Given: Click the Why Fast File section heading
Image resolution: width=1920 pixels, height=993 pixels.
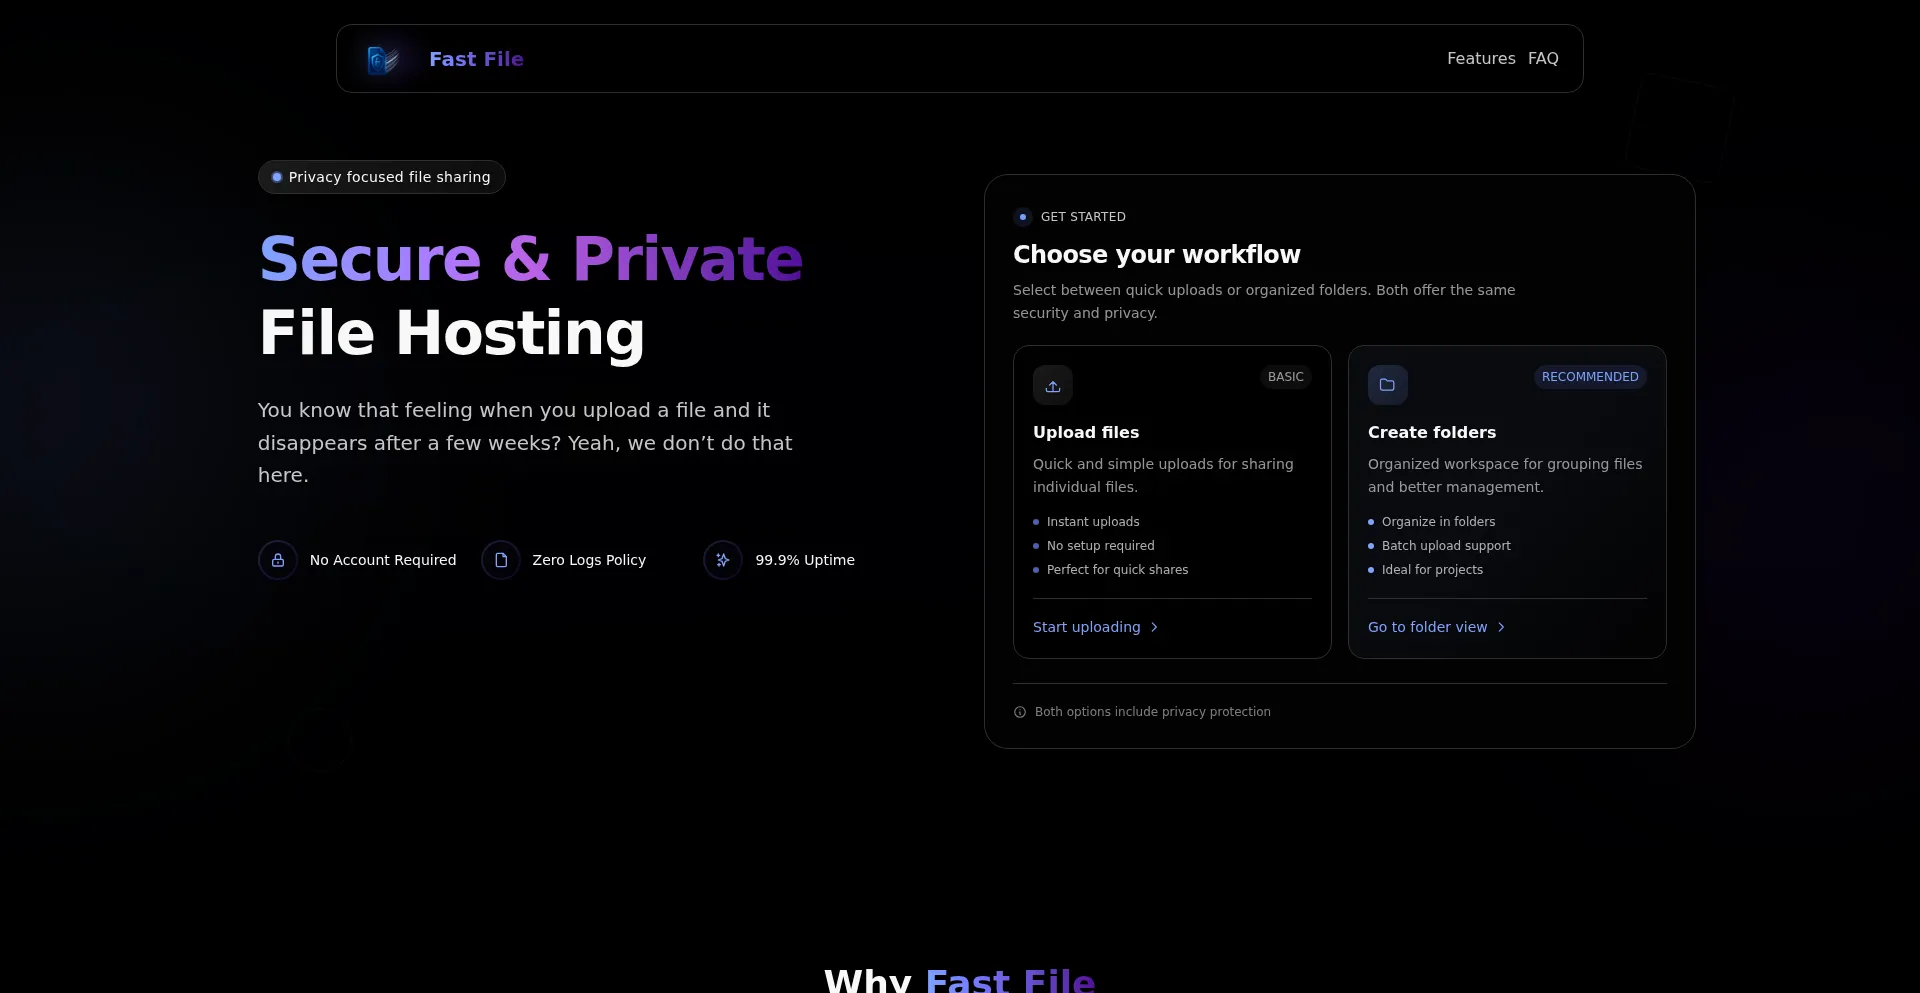Looking at the screenshot, I should [960, 980].
